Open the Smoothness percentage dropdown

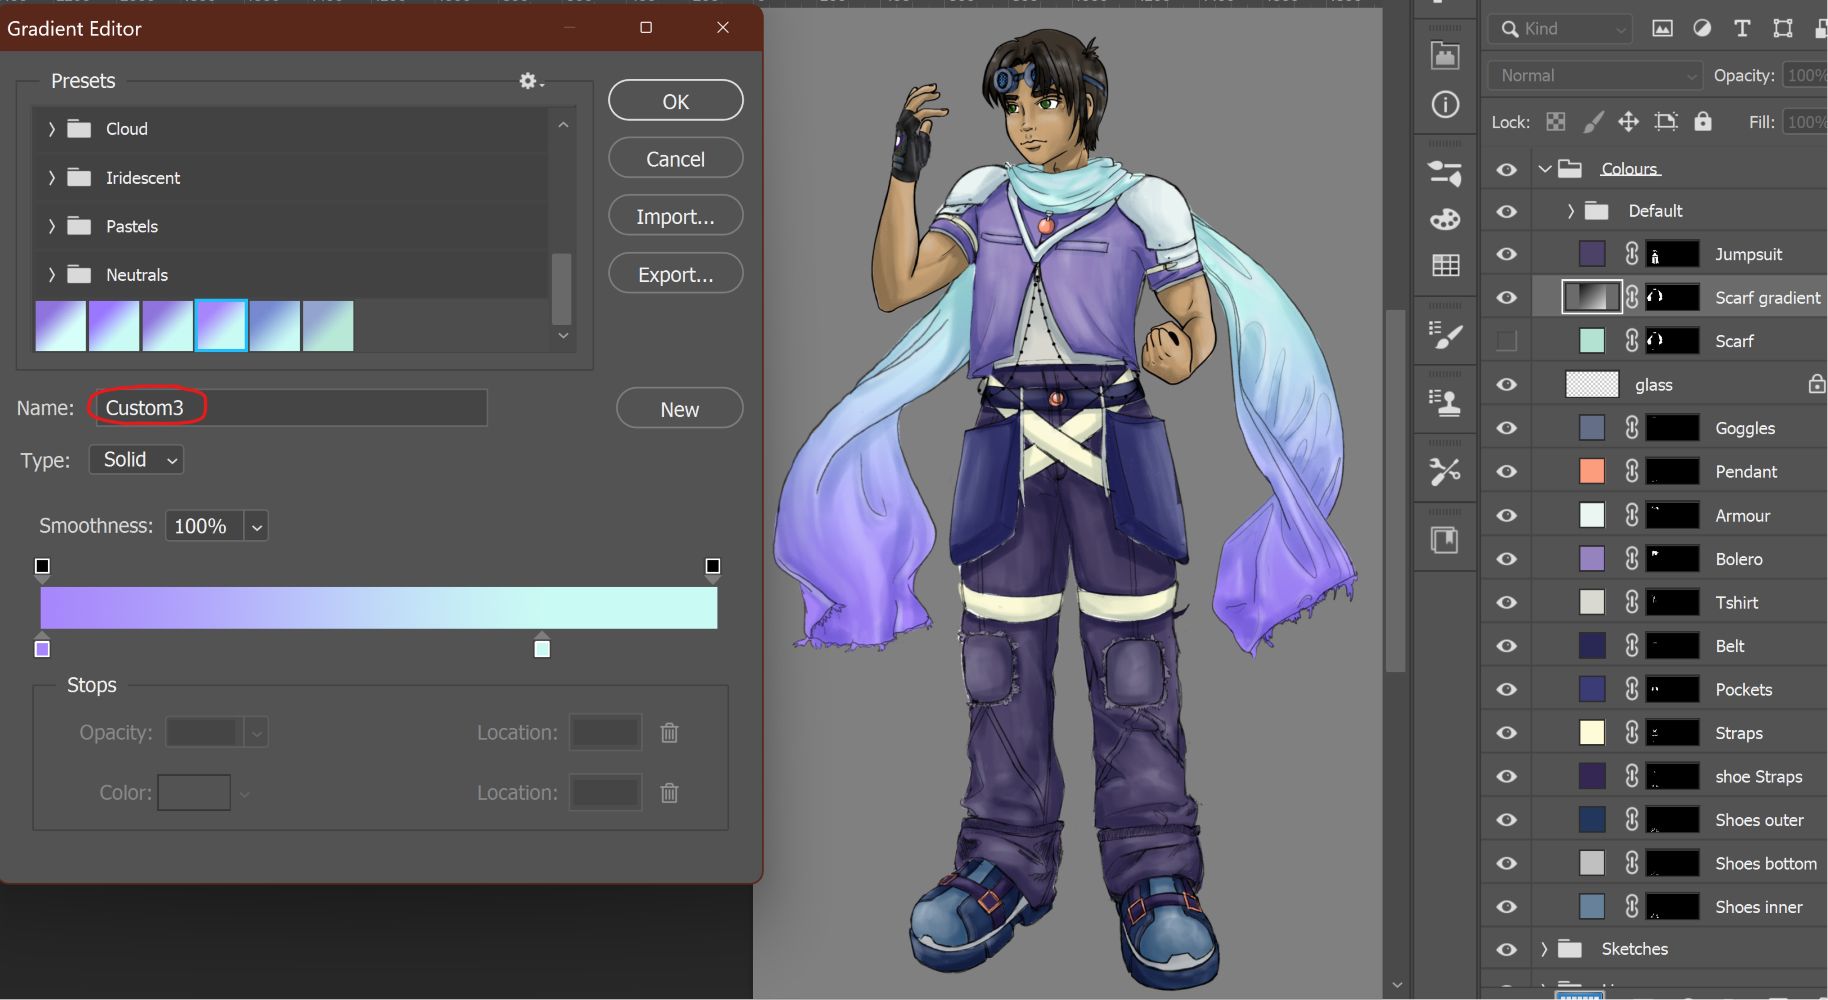[257, 527]
